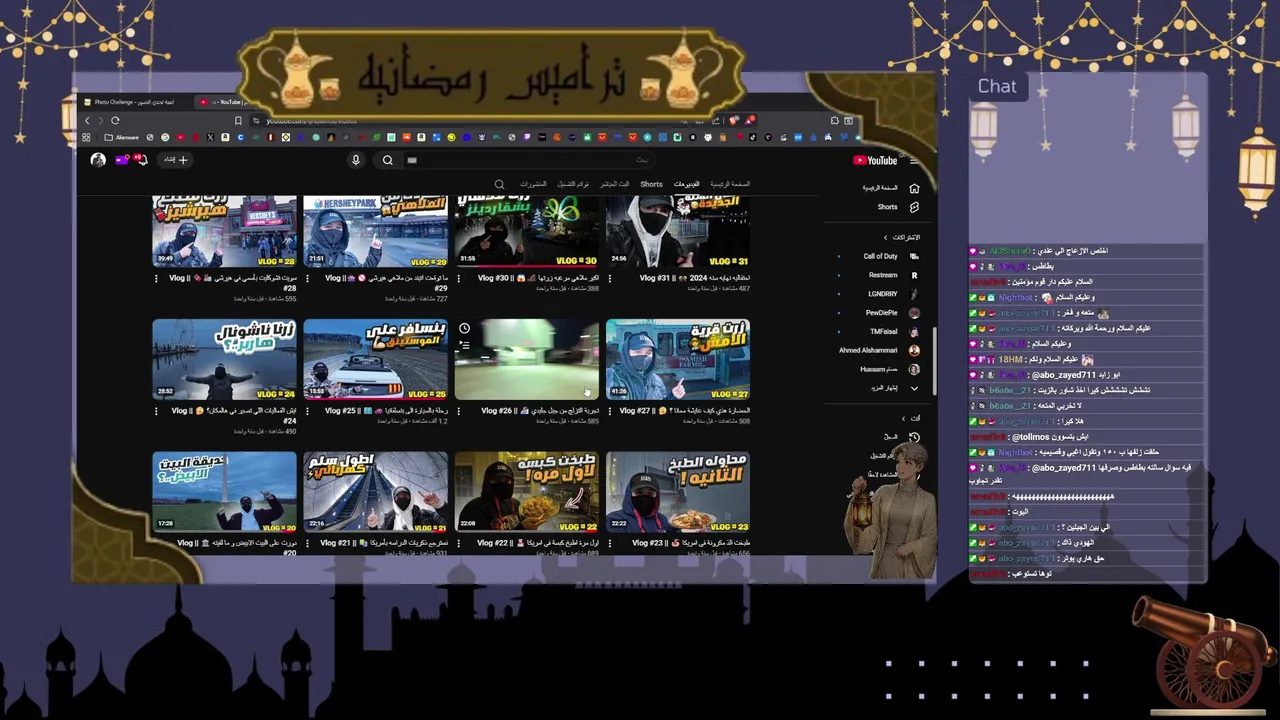The image size is (1280, 720).
Task: Open watch history clock icon in sidebar
Action: tap(914, 437)
